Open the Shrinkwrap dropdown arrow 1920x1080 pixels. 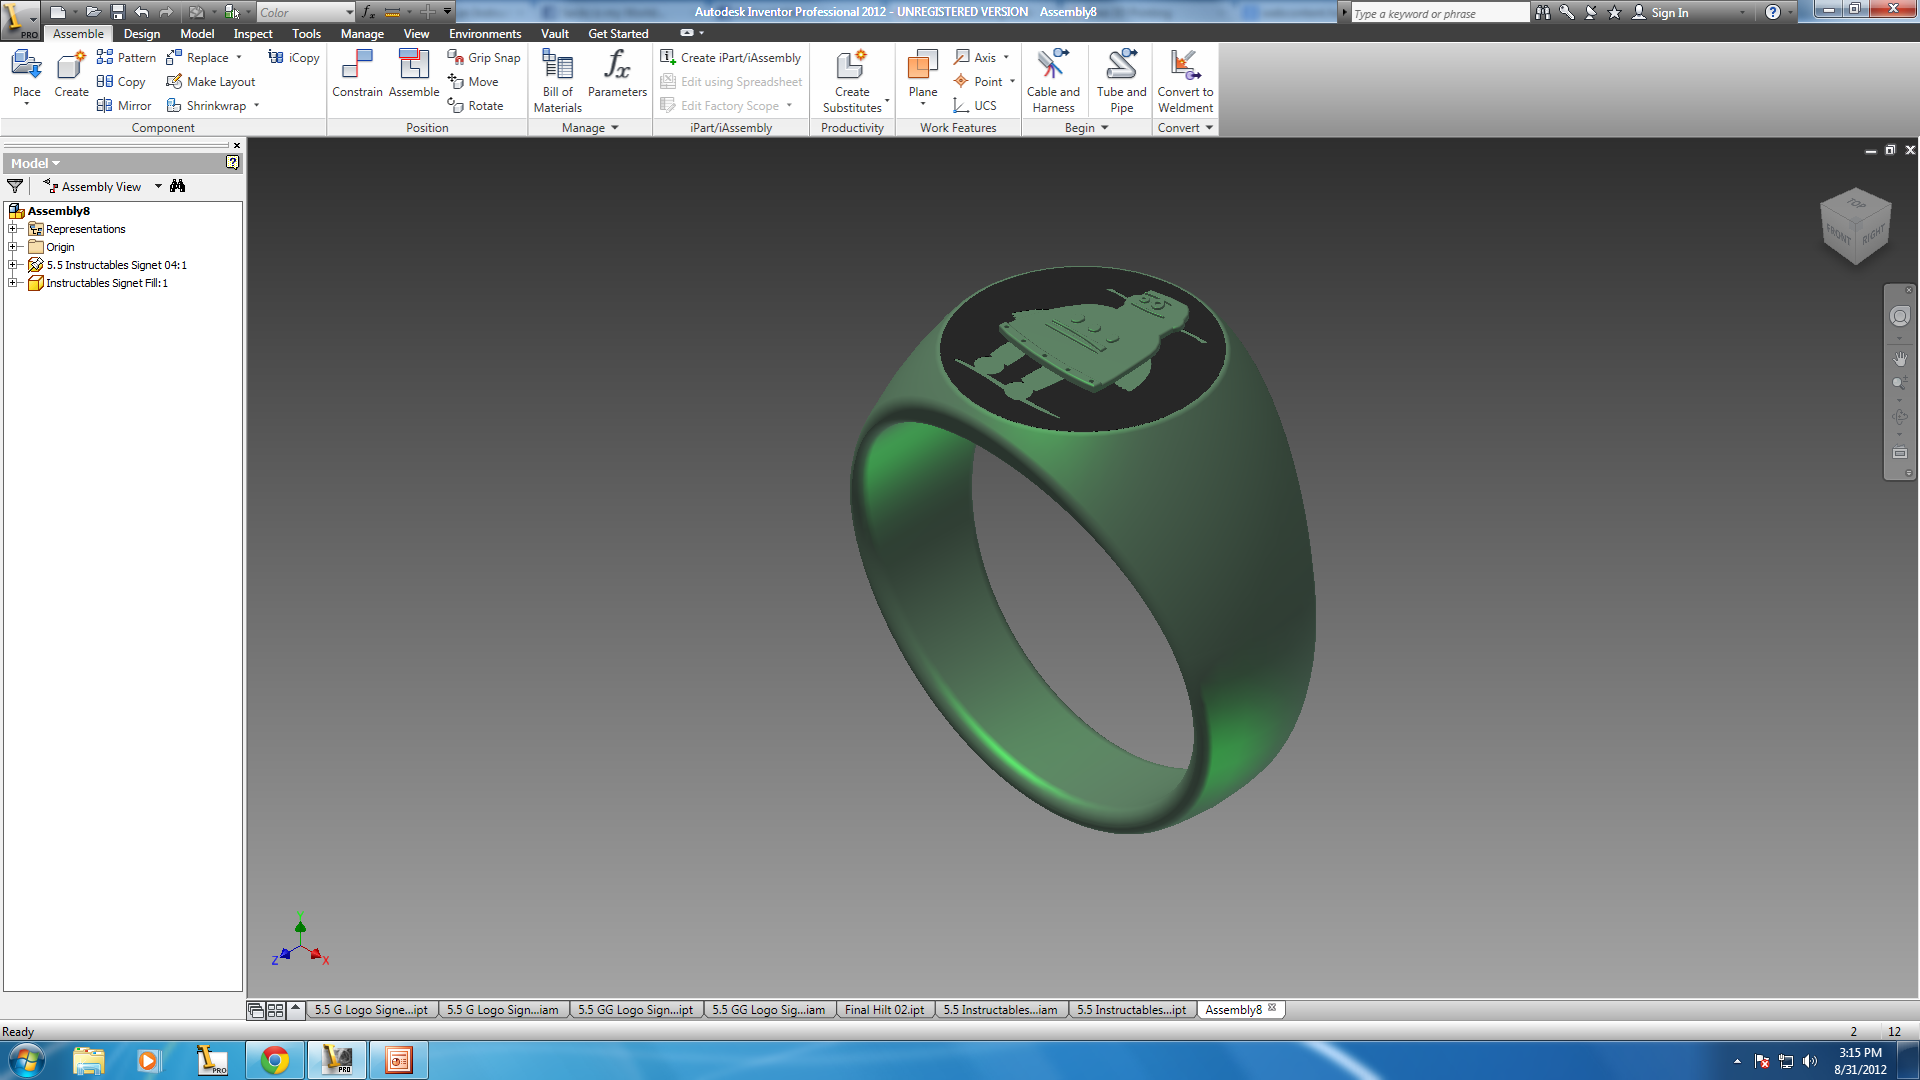[257, 106]
